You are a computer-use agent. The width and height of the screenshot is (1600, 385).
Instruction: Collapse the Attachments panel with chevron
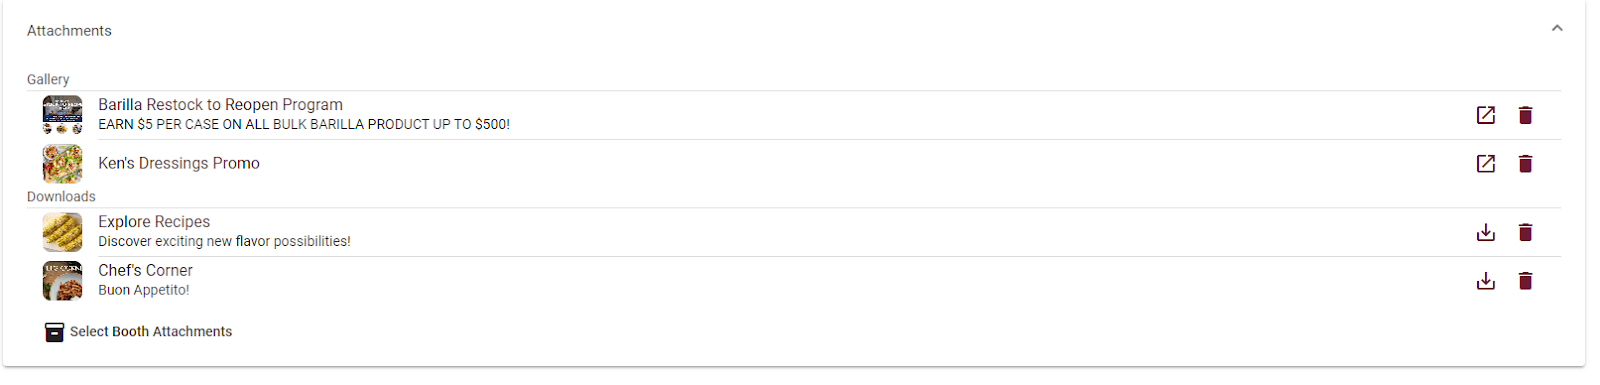click(1557, 28)
